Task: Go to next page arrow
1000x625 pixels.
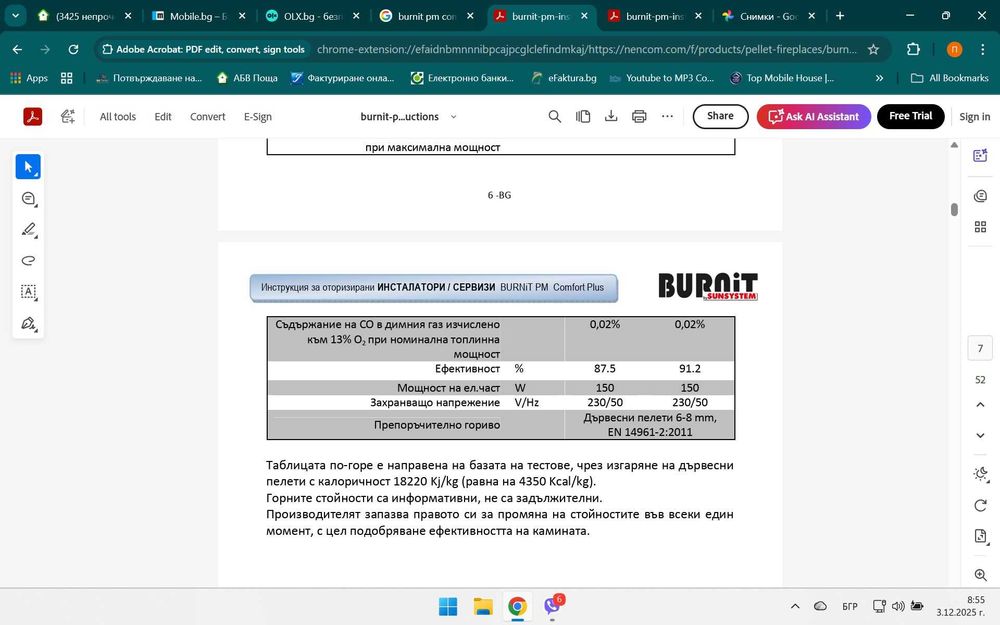Action: click(x=980, y=436)
